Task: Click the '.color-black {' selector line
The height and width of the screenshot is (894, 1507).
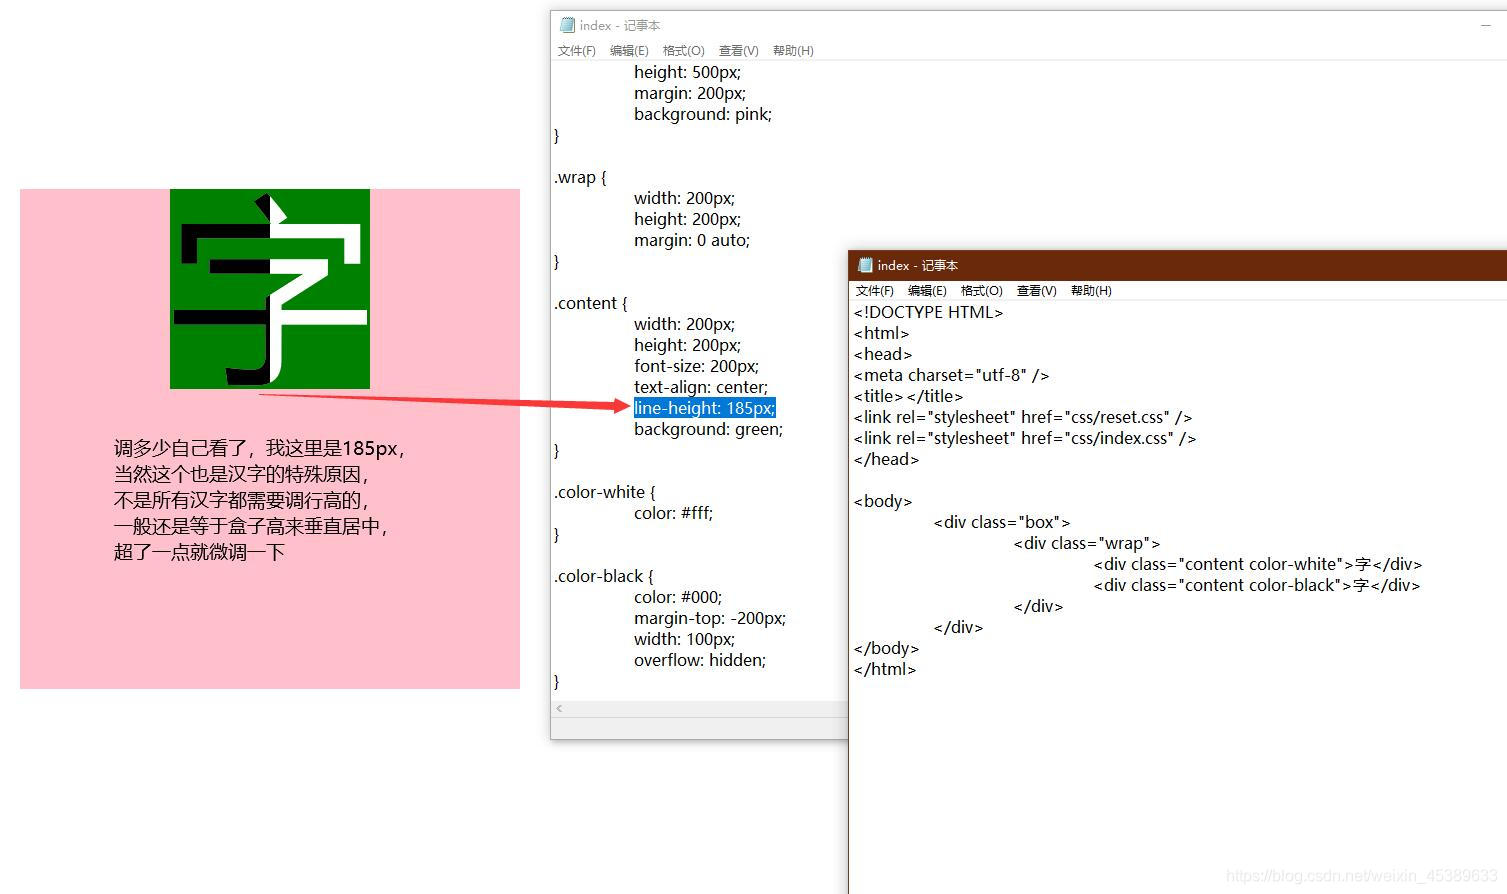Action: click(x=604, y=576)
